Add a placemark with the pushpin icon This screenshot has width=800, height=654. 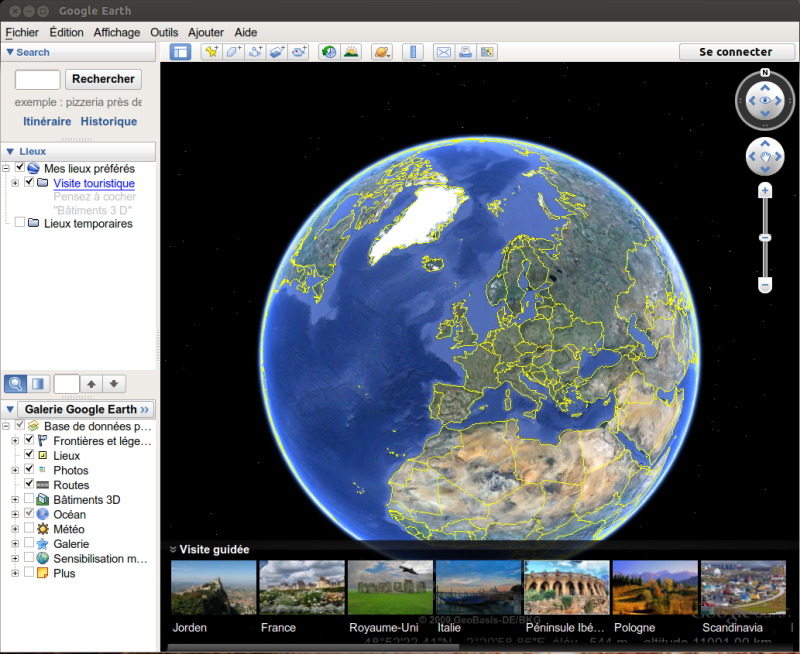[211, 52]
